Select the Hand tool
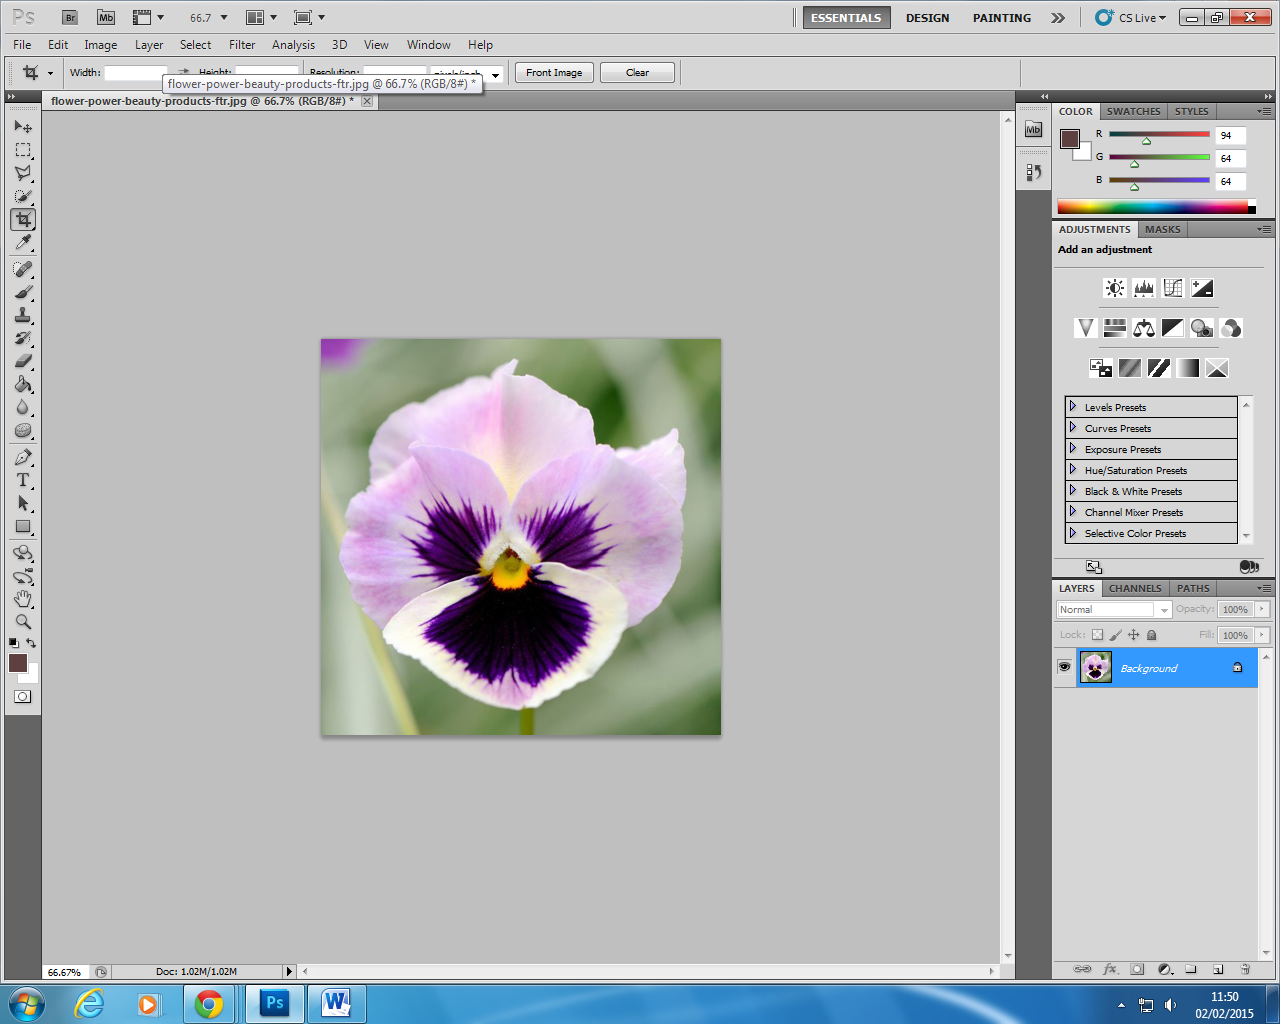This screenshot has width=1280, height=1024. tap(22, 598)
